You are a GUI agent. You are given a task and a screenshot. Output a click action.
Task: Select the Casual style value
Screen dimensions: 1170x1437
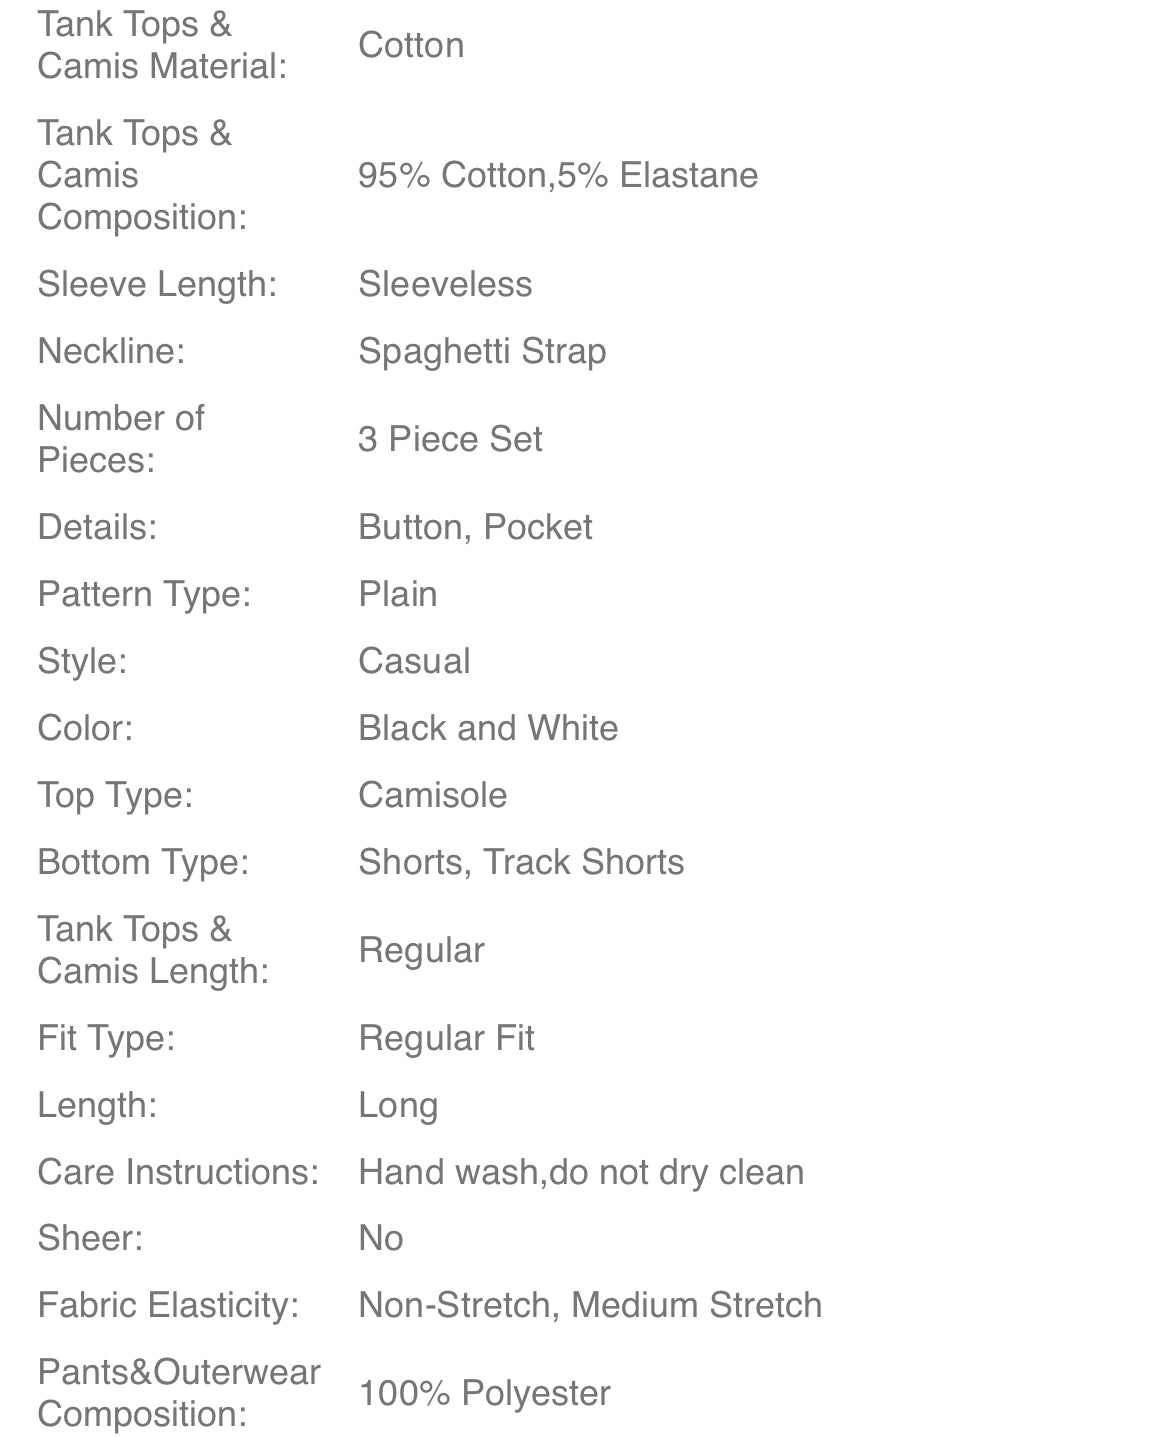point(414,661)
